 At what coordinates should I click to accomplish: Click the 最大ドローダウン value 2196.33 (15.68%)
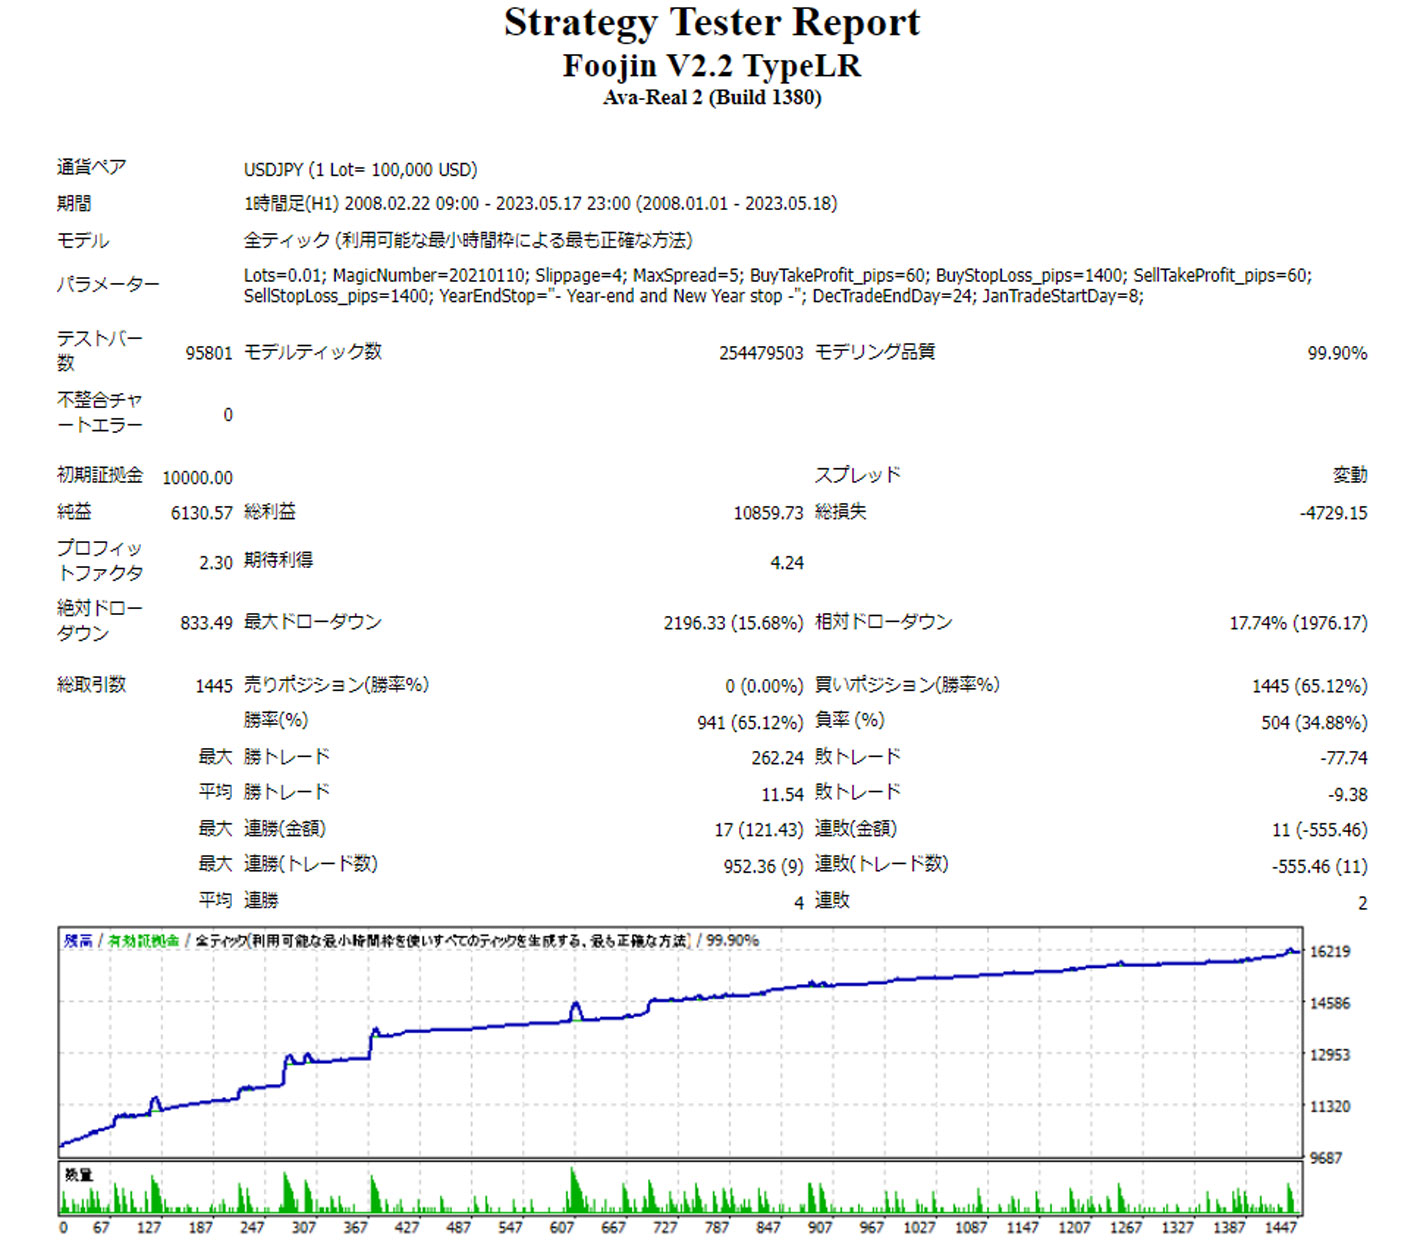pyautogui.click(x=733, y=623)
